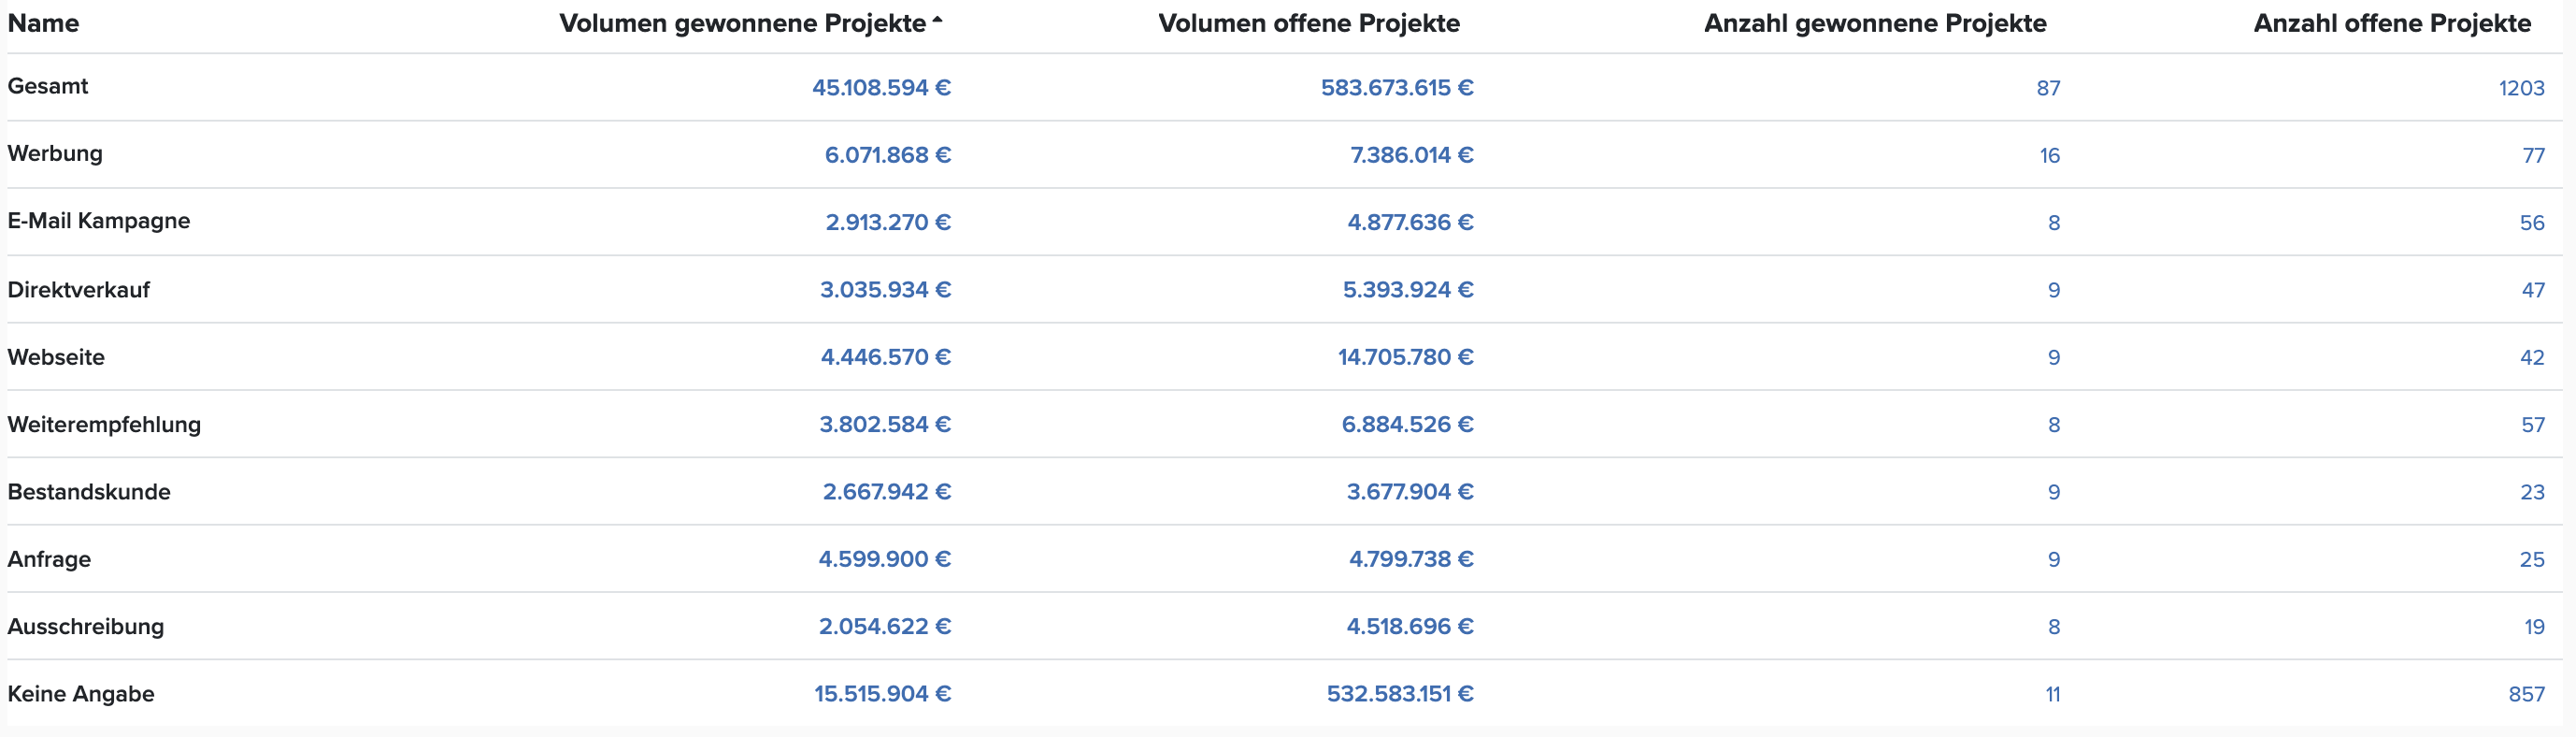Open Gesamt won volume 45.108.594 €
This screenshot has width=2576, height=737.
click(x=881, y=88)
